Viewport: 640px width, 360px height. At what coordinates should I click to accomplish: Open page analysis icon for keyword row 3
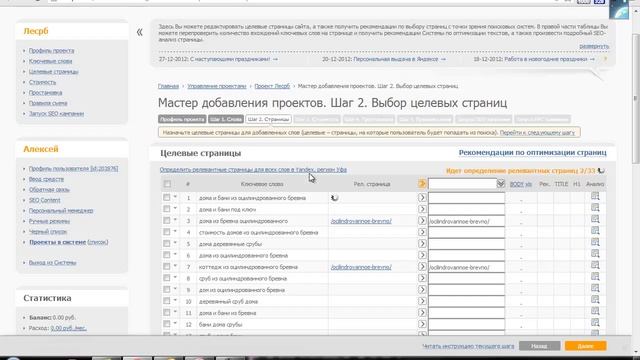[x=595, y=219]
